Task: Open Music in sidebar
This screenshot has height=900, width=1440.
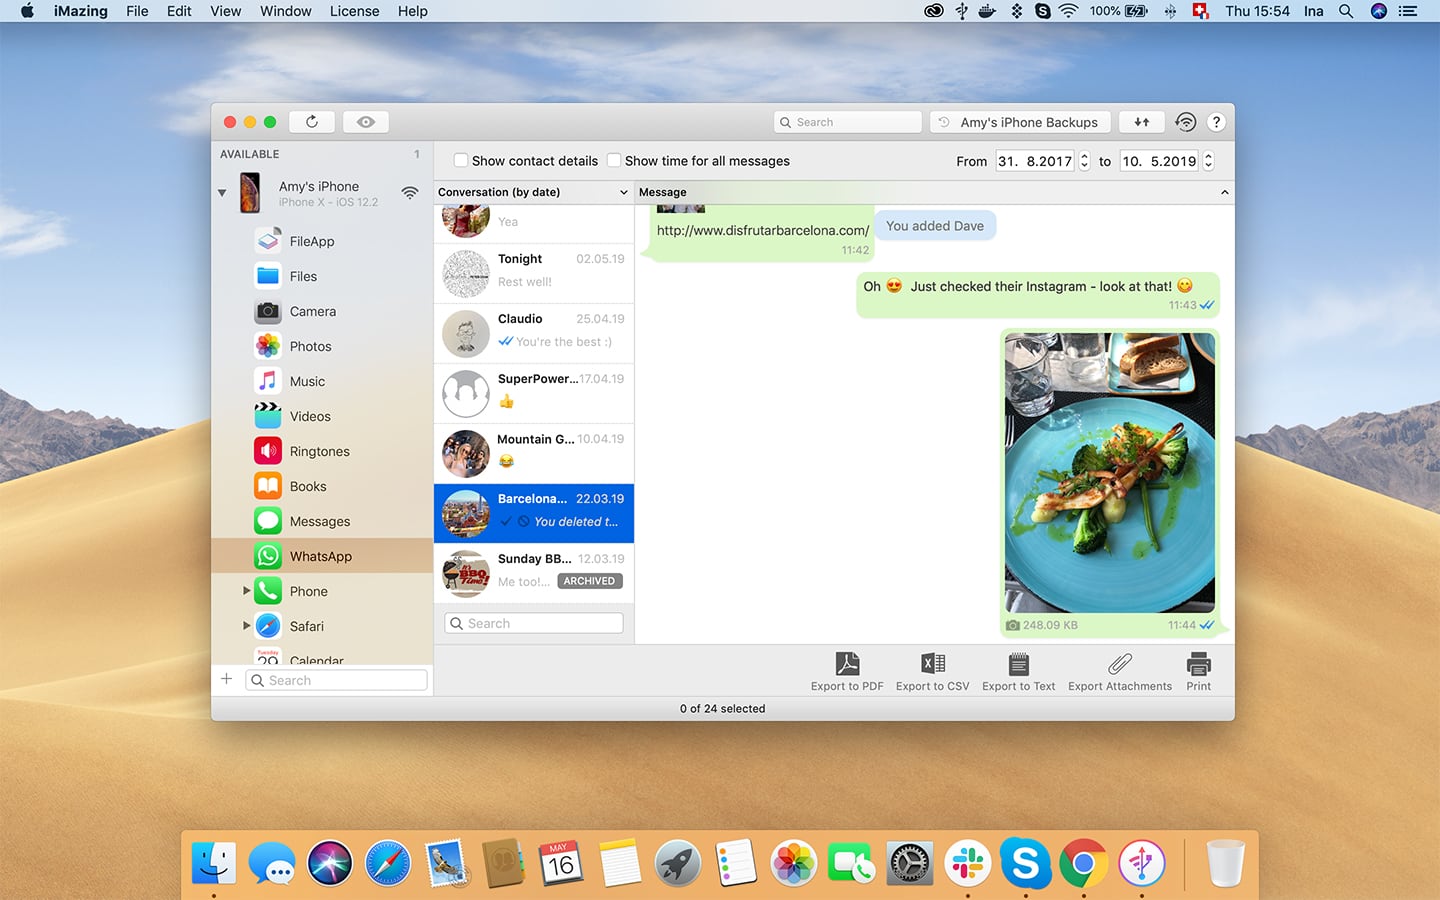Action: click(x=322, y=381)
